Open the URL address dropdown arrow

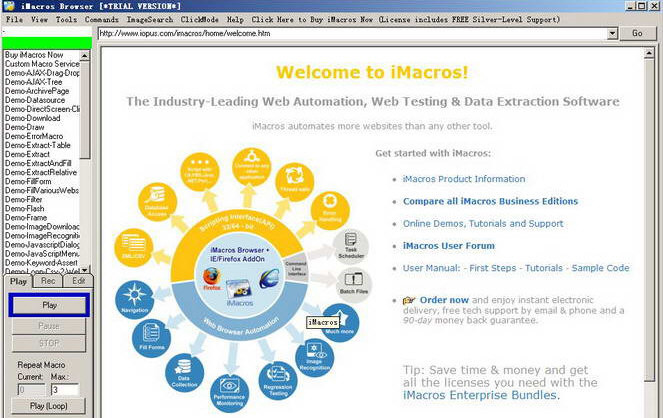612,33
